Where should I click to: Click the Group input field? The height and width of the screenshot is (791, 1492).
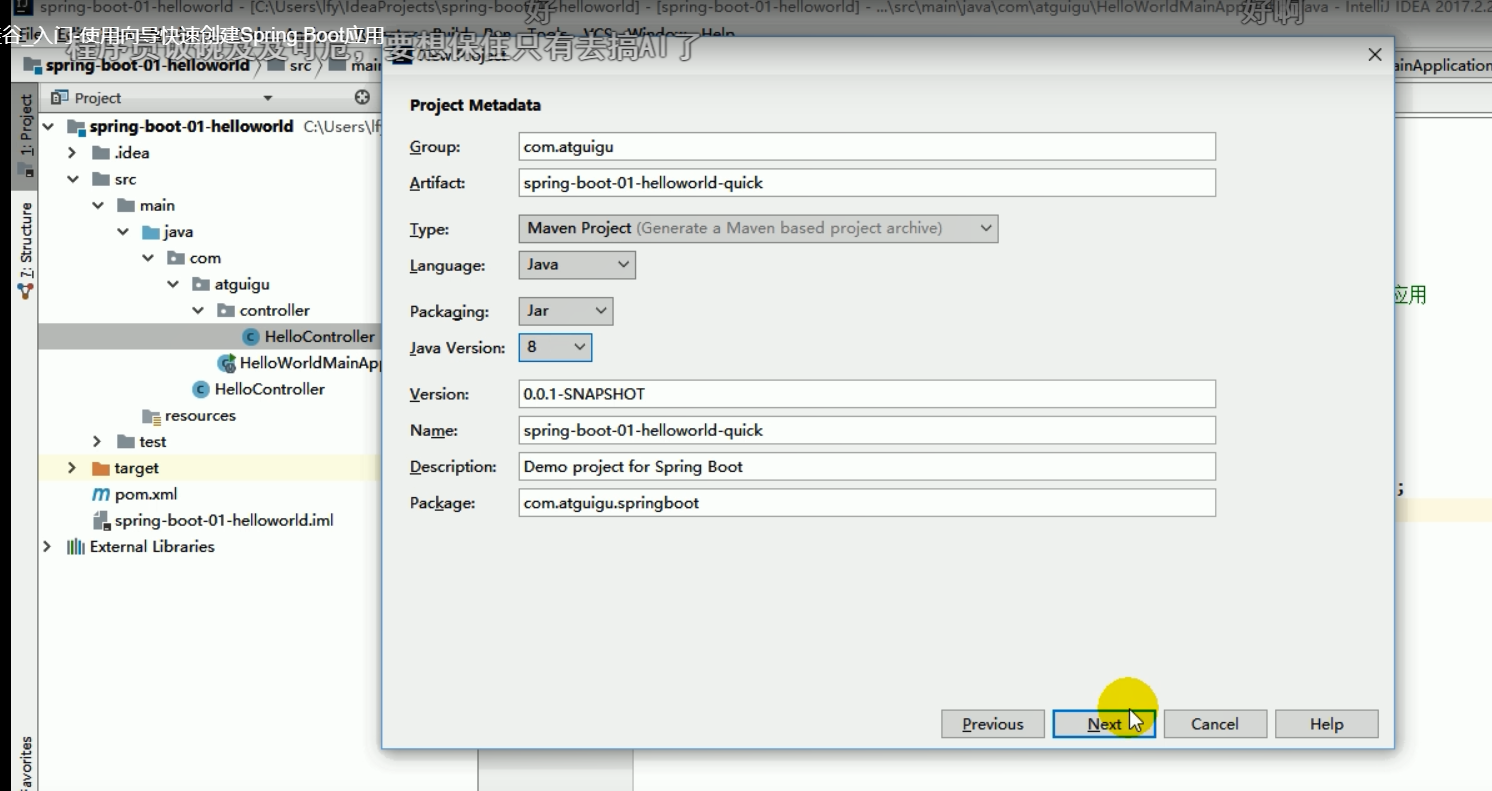[867, 147]
